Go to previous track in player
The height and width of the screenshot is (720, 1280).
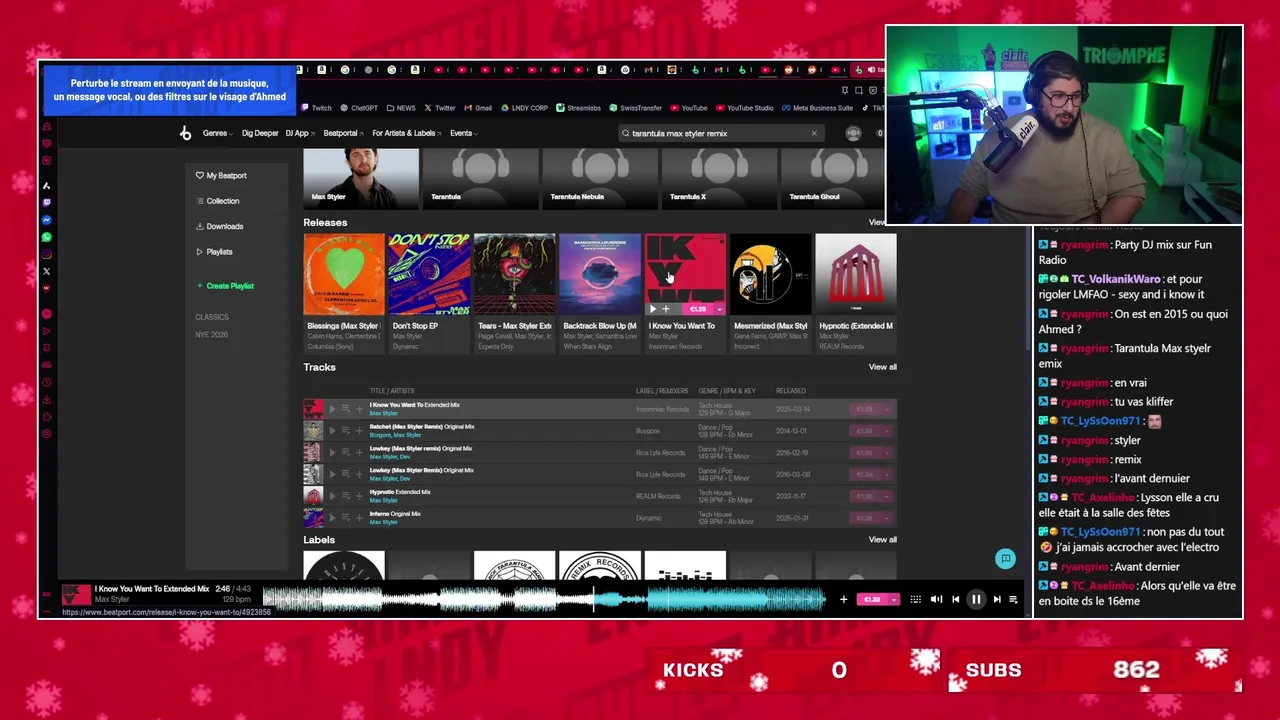tap(956, 599)
